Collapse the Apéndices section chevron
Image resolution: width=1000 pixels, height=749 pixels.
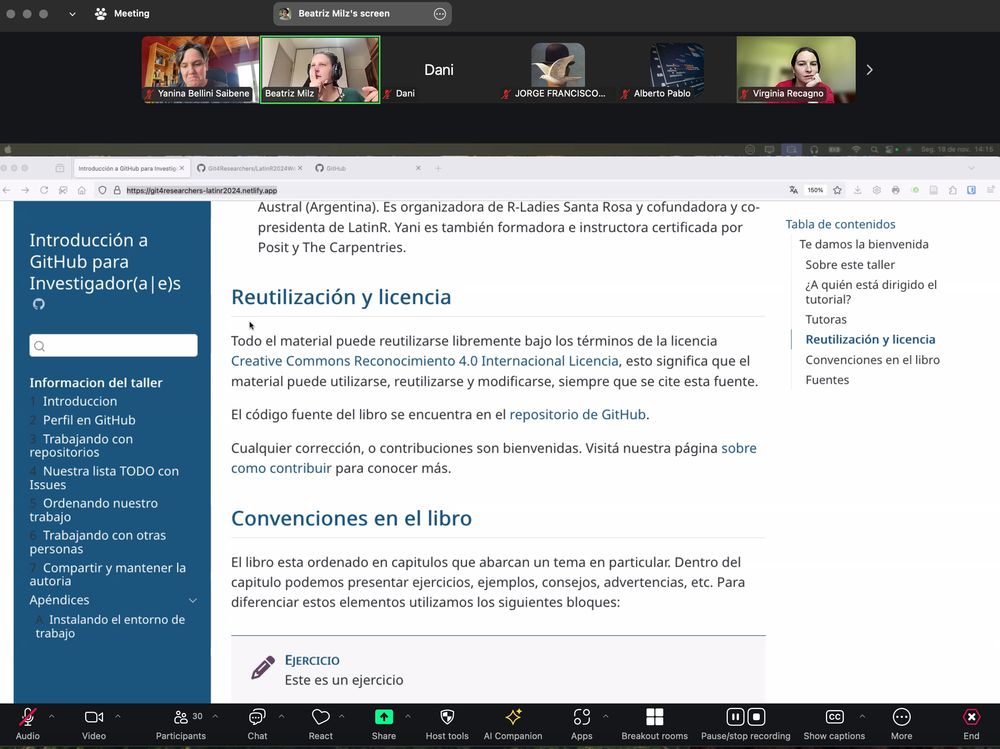(193, 600)
